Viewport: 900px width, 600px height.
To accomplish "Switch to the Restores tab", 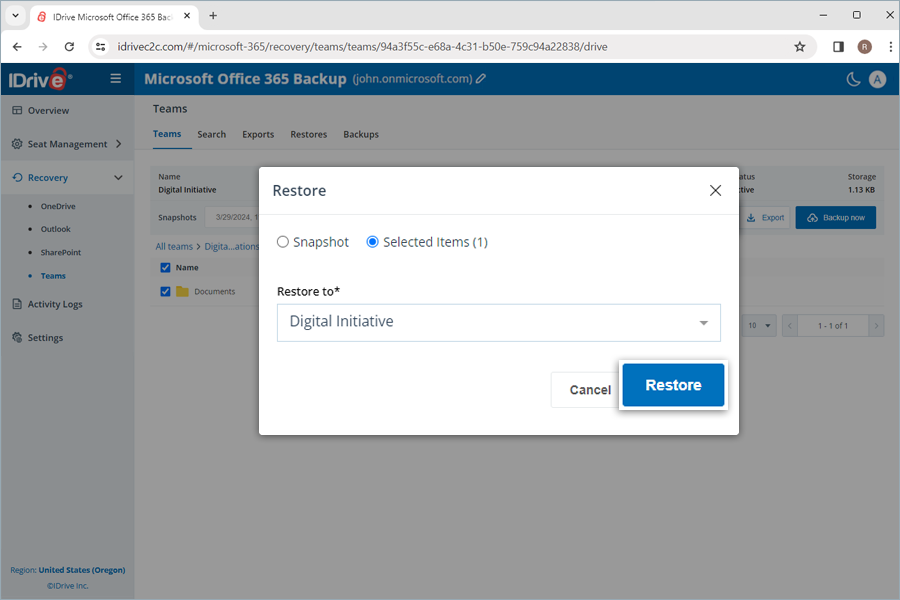I will 309,134.
